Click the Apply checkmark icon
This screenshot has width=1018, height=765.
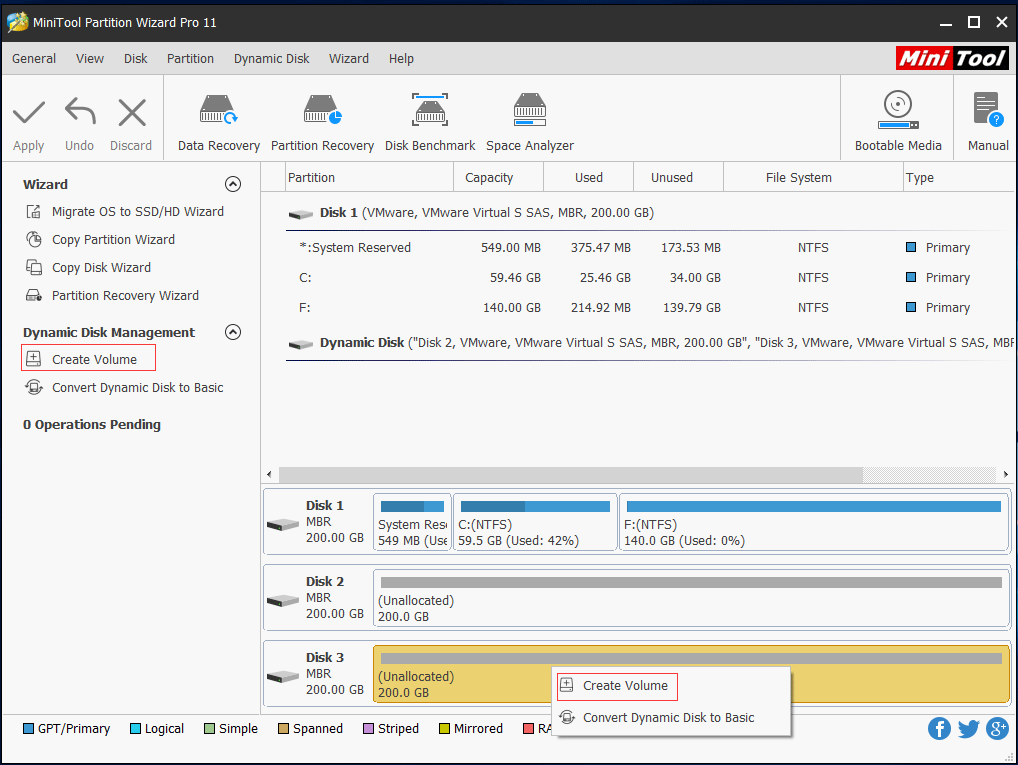pyautogui.click(x=29, y=113)
